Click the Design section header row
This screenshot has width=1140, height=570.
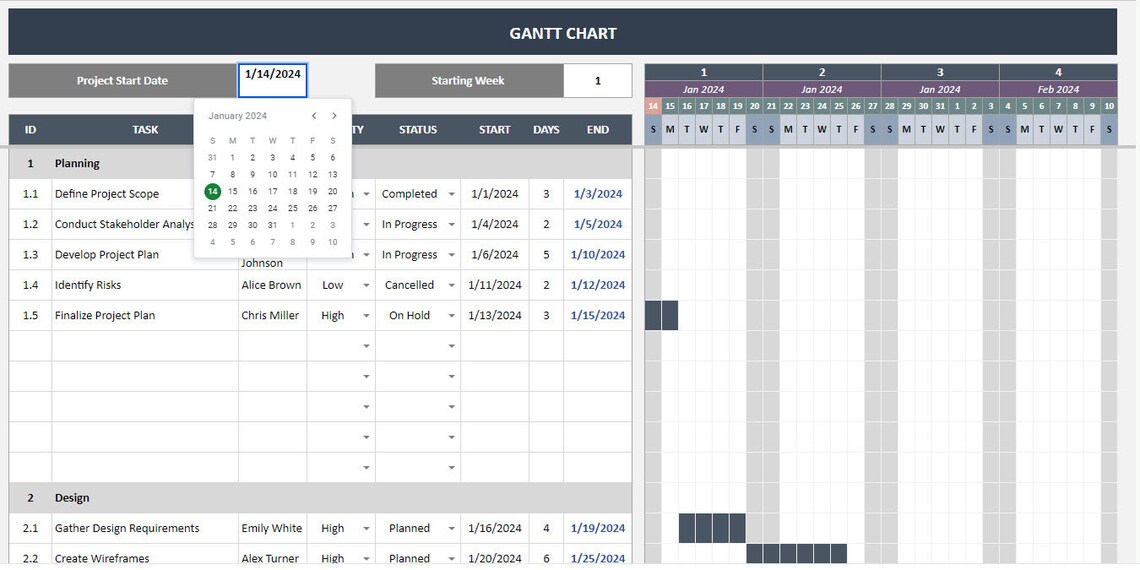tap(320, 498)
